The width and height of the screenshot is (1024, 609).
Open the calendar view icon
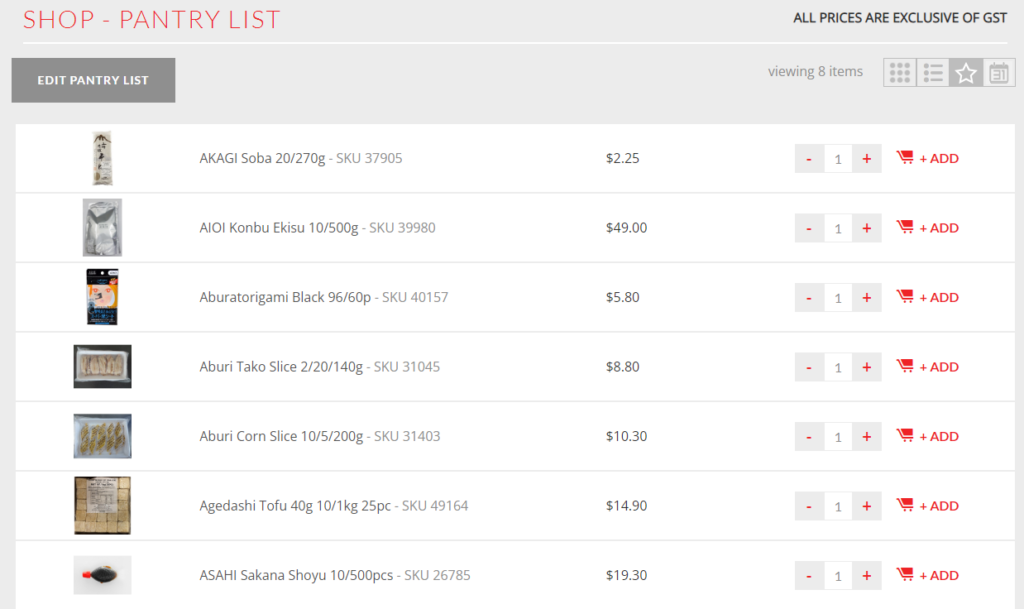[999, 72]
